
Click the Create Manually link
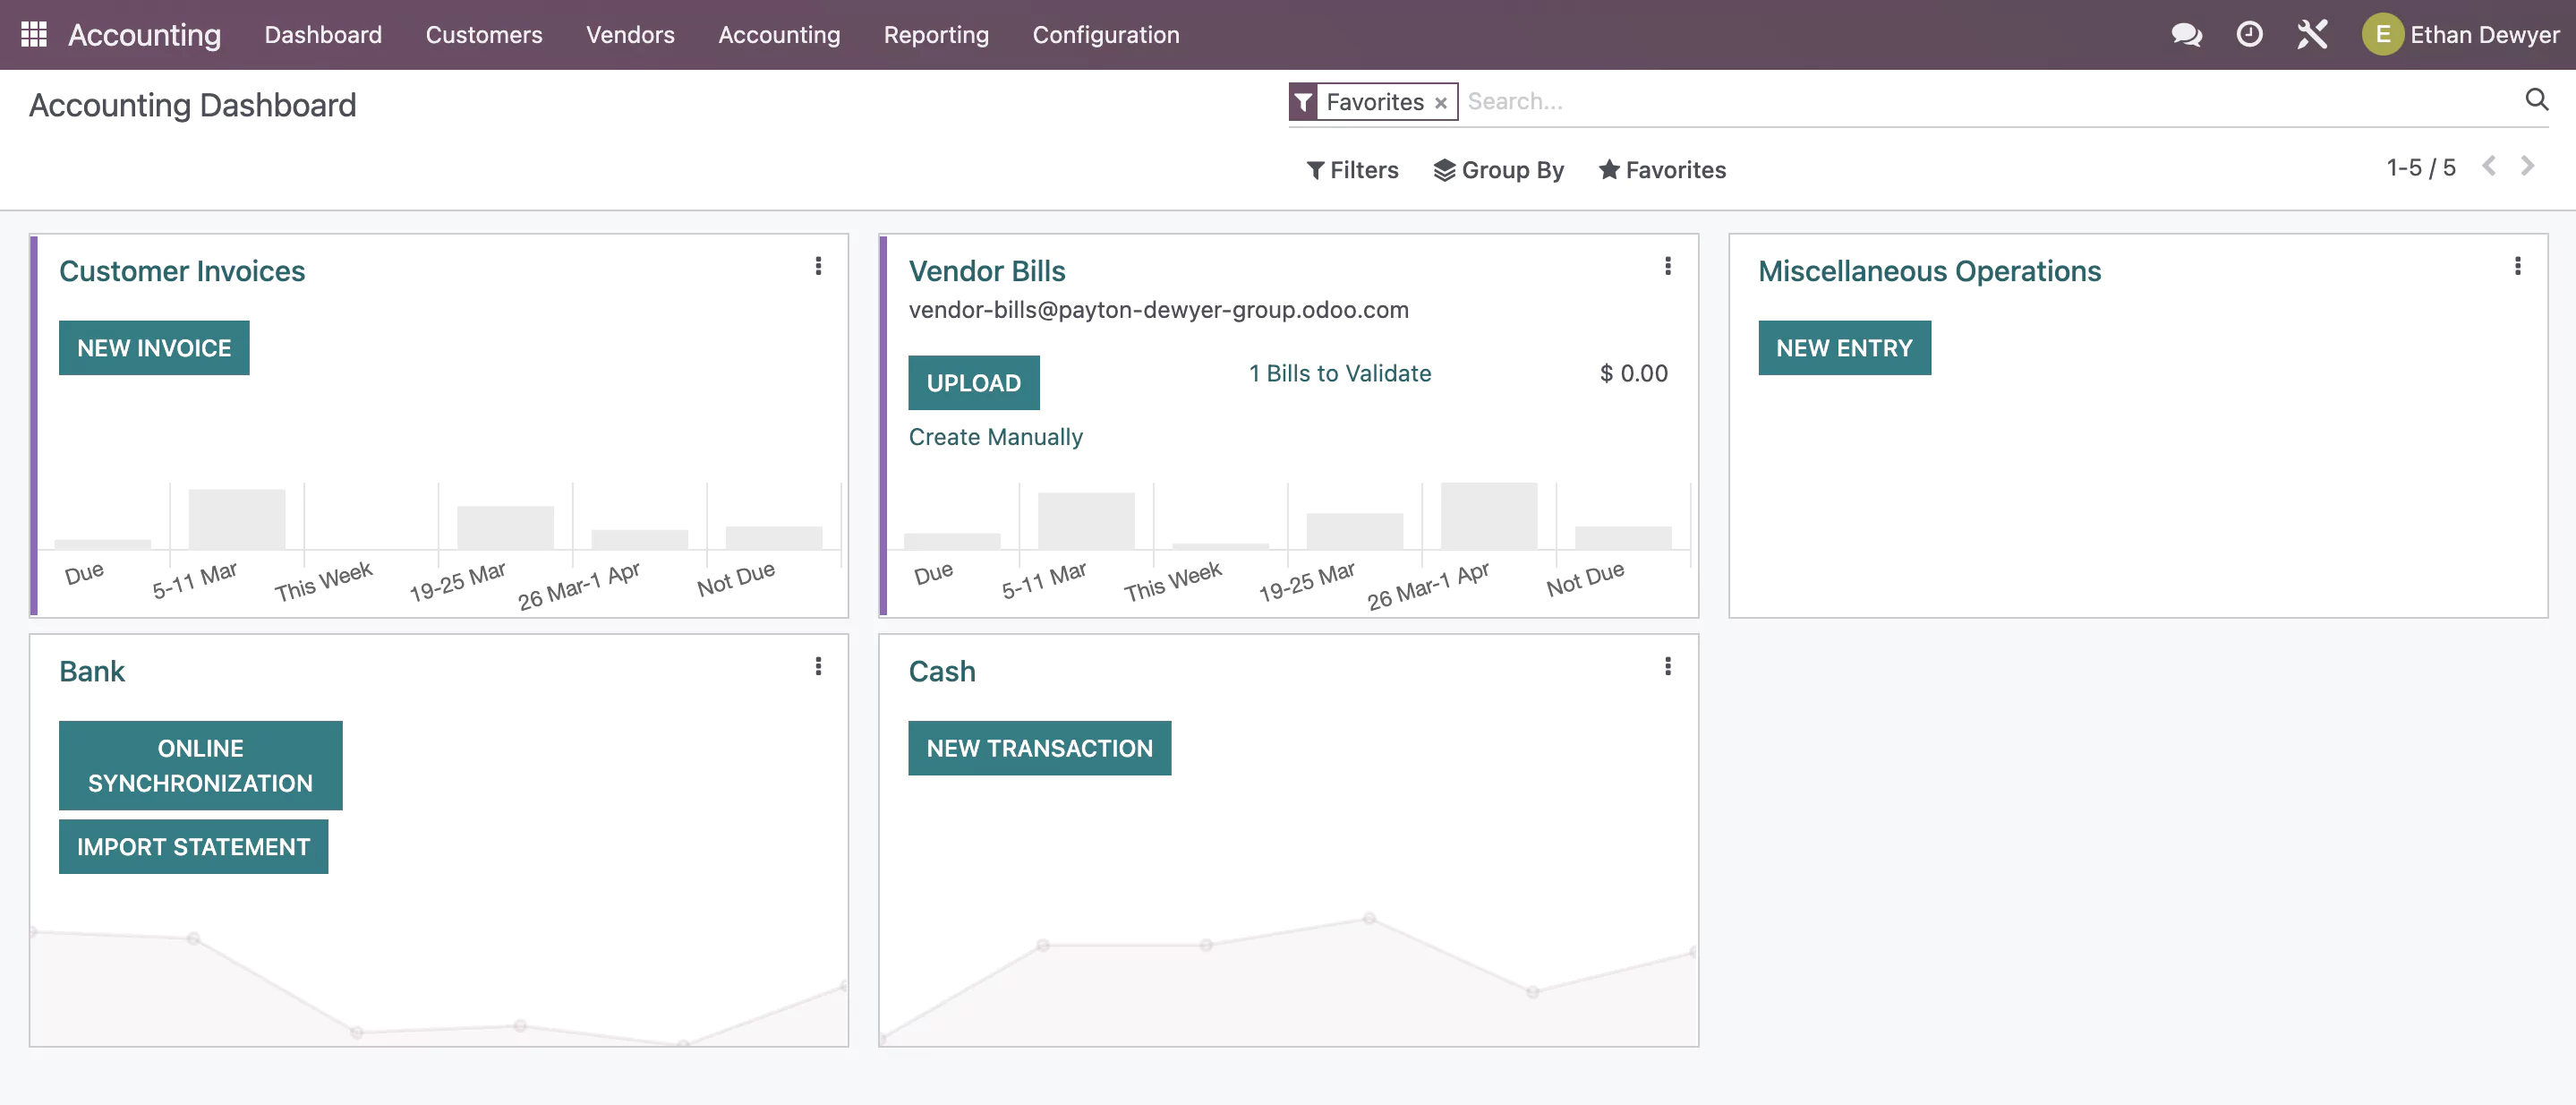[x=995, y=437]
